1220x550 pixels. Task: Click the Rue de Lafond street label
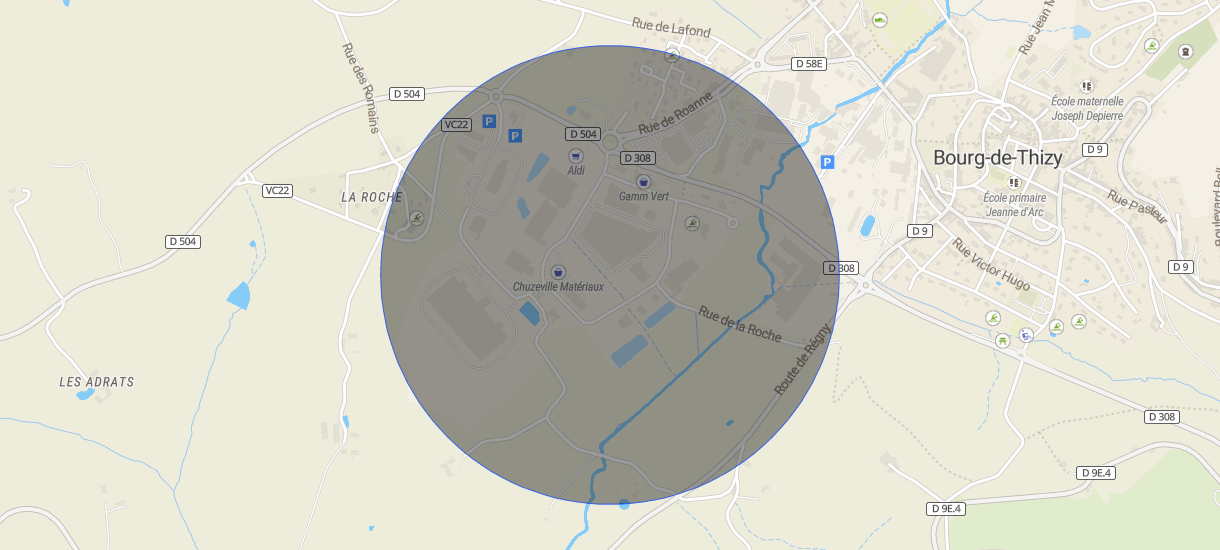(x=671, y=28)
